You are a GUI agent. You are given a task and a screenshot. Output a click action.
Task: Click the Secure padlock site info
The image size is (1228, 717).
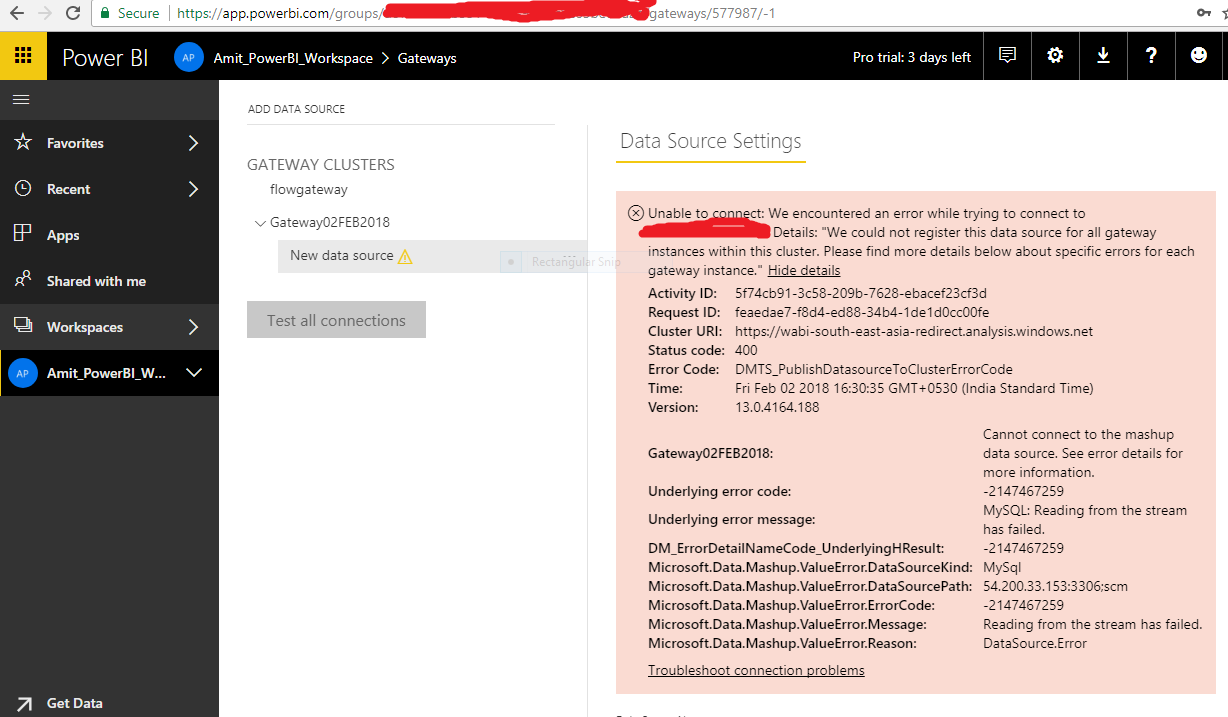click(130, 13)
